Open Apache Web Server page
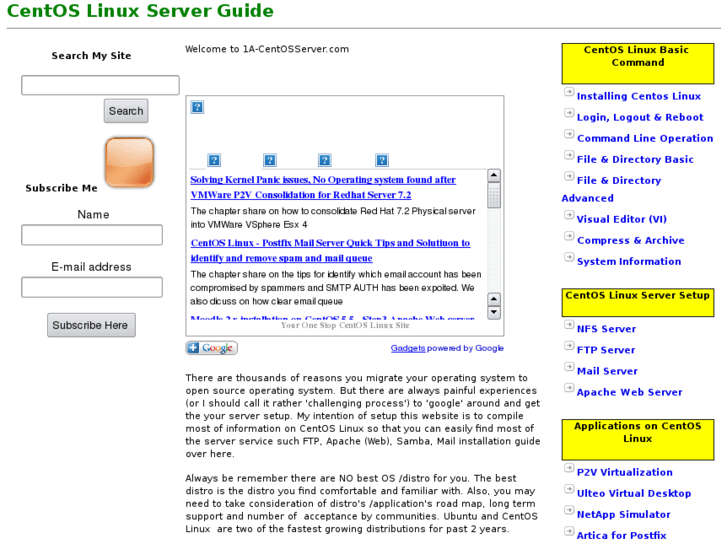 click(x=629, y=392)
